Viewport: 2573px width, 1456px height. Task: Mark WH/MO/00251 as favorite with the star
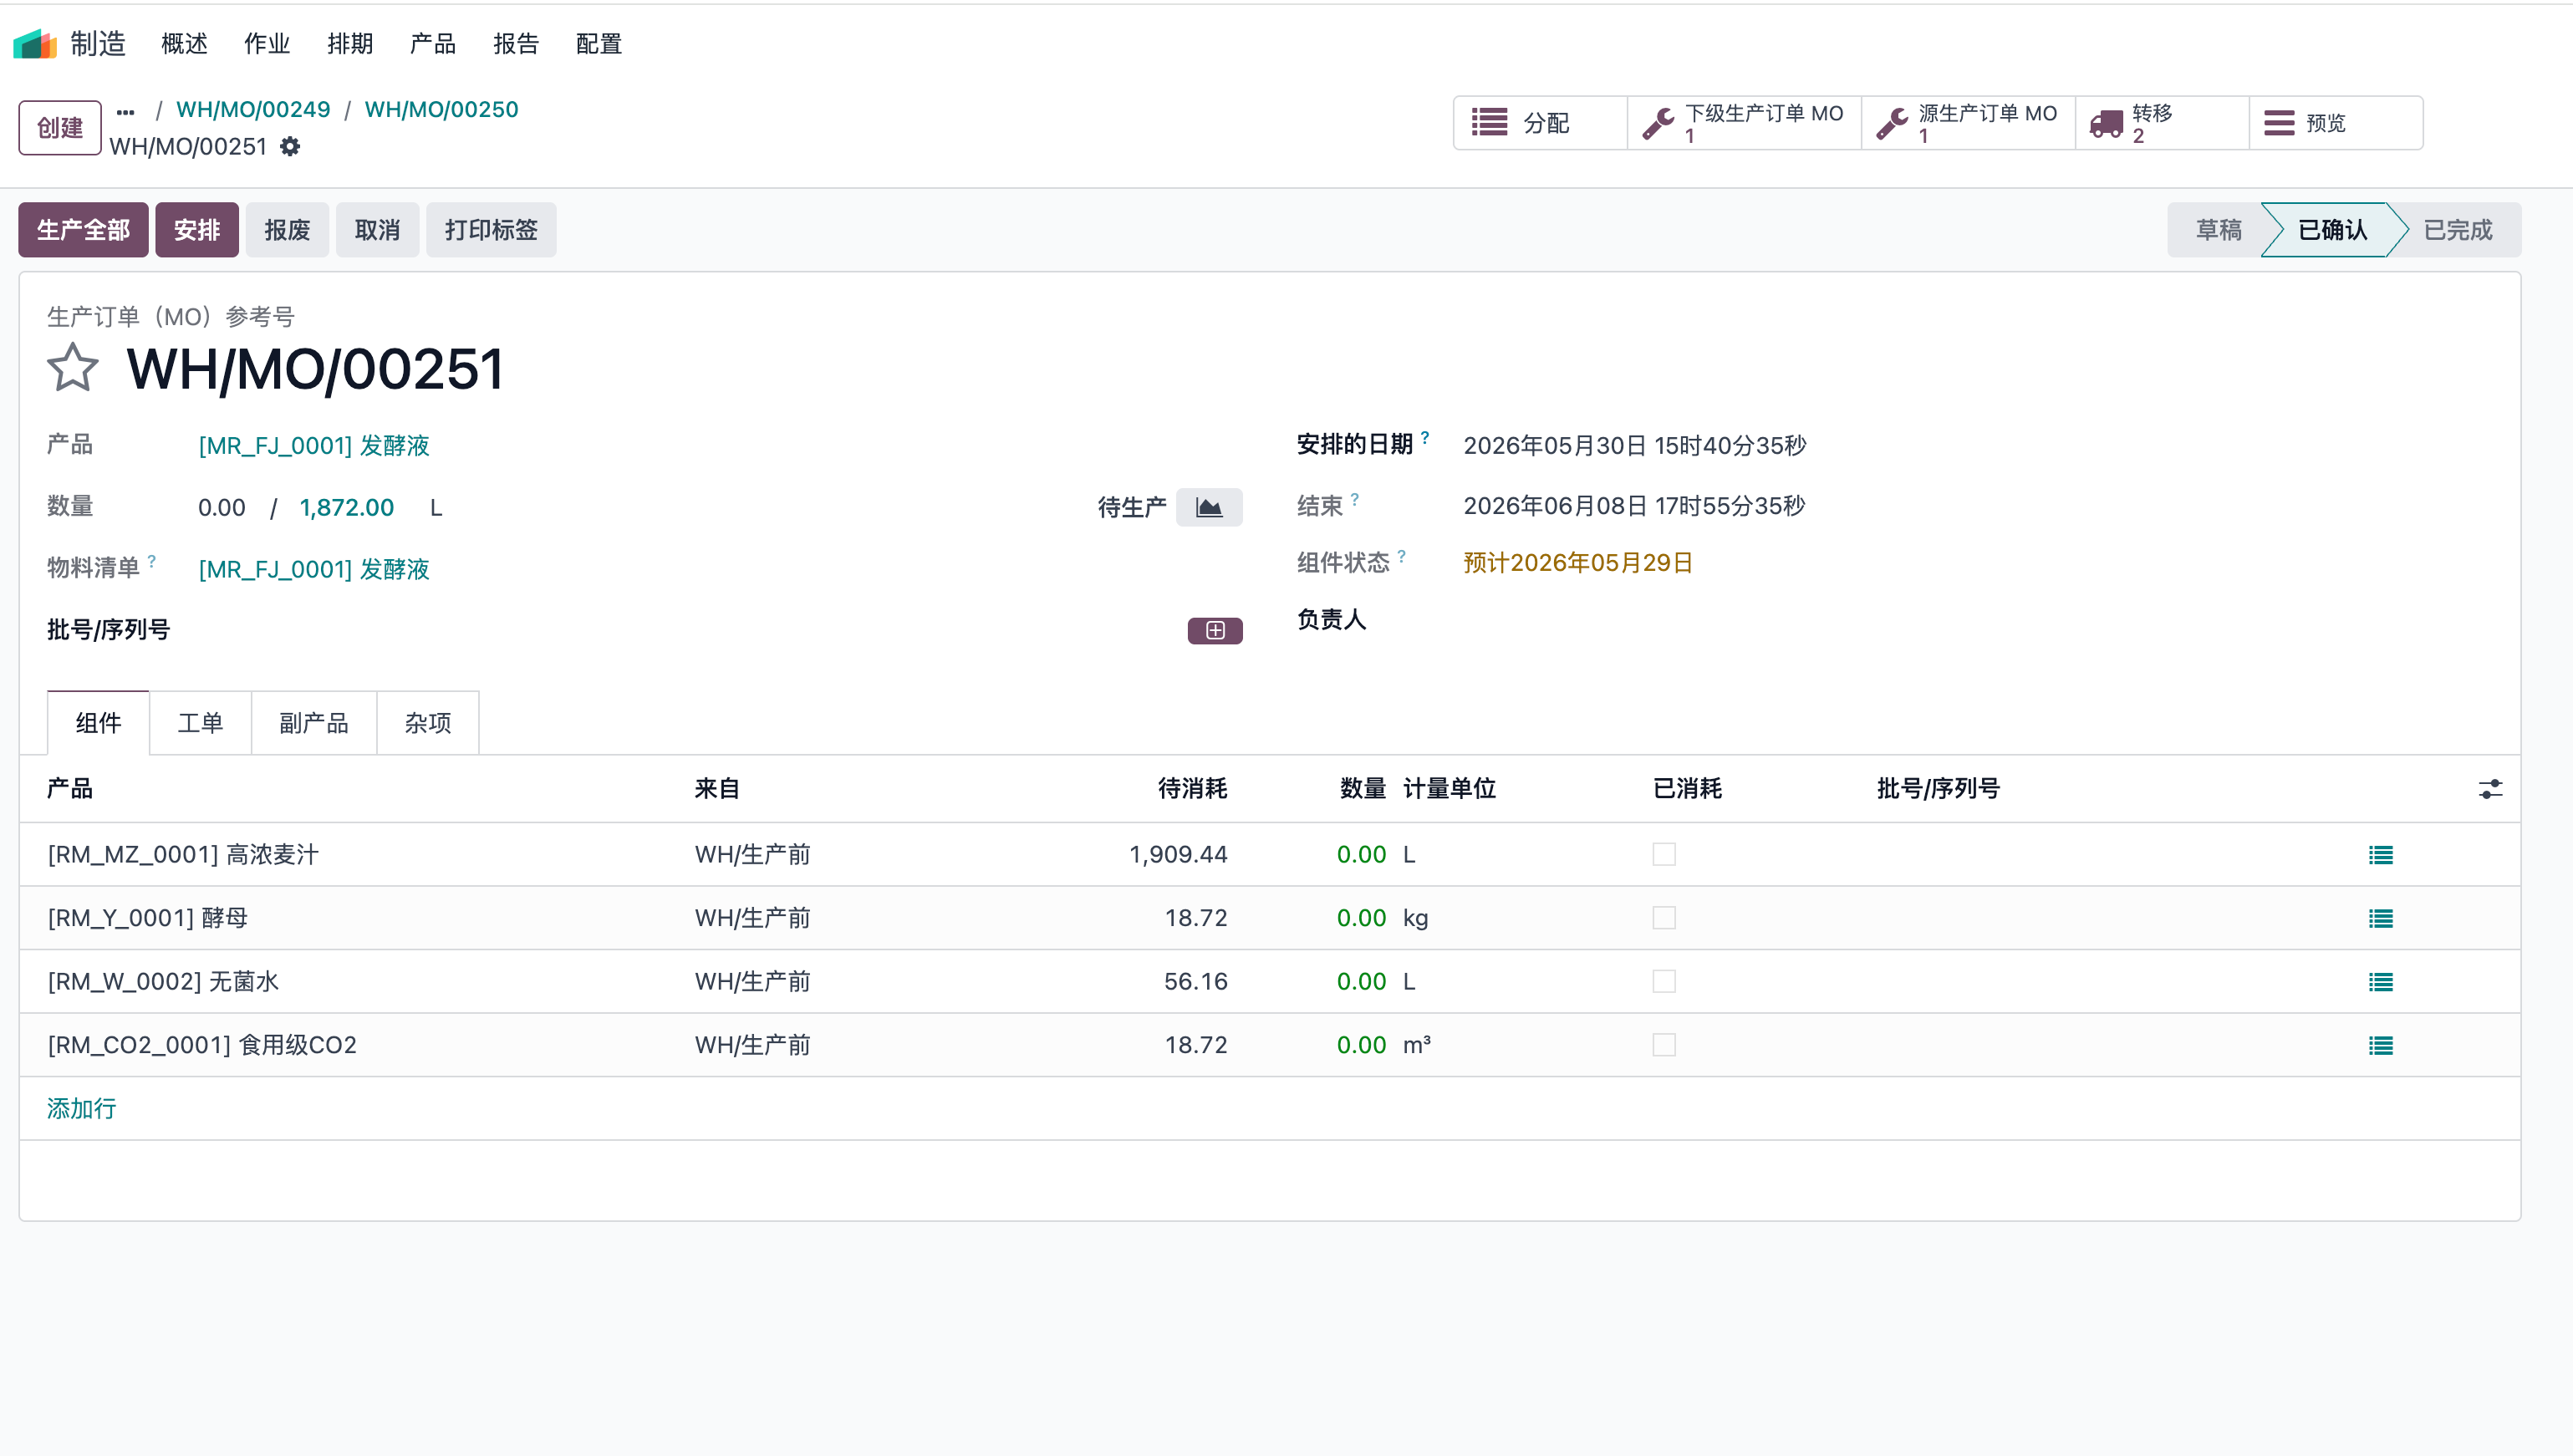(73, 368)
